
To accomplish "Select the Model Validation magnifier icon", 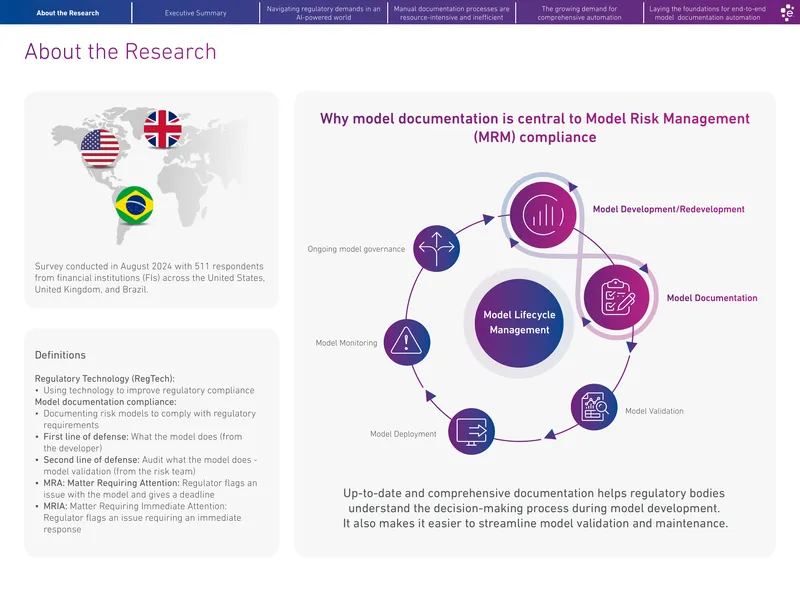I will tap(594, 407).
